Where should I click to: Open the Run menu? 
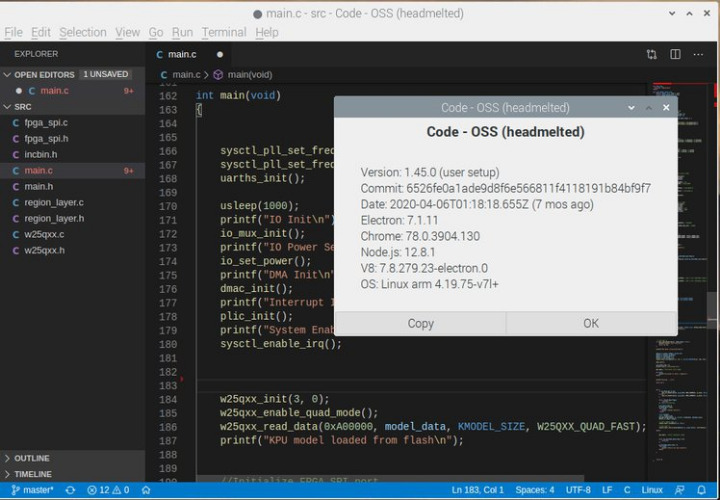tap(182, 32)
